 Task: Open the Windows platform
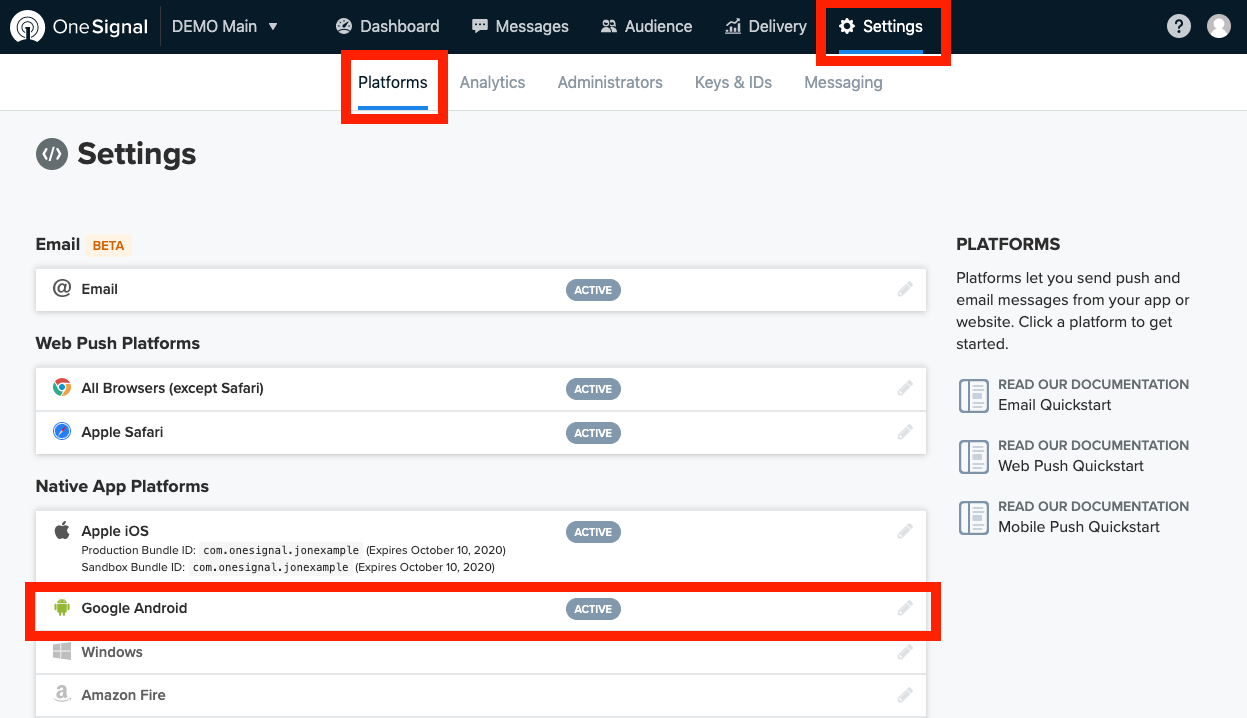(481, 652)
